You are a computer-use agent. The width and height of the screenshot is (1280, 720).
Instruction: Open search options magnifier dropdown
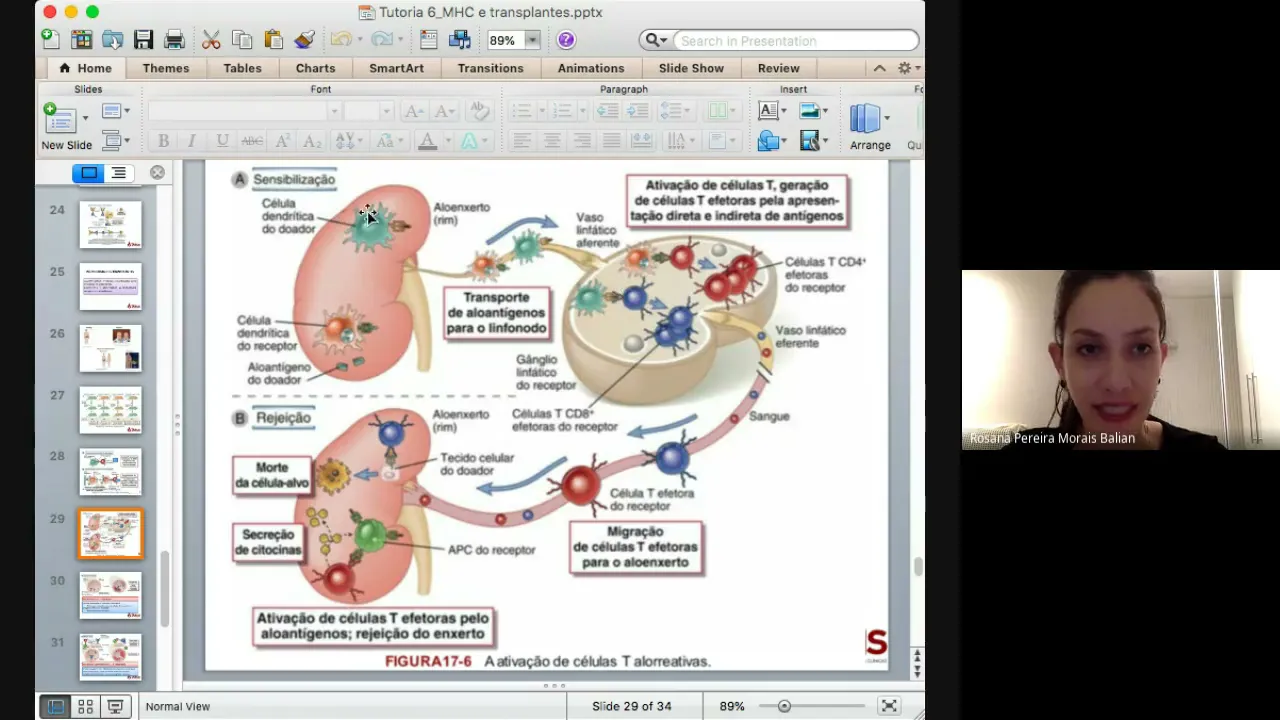[656, 40]
